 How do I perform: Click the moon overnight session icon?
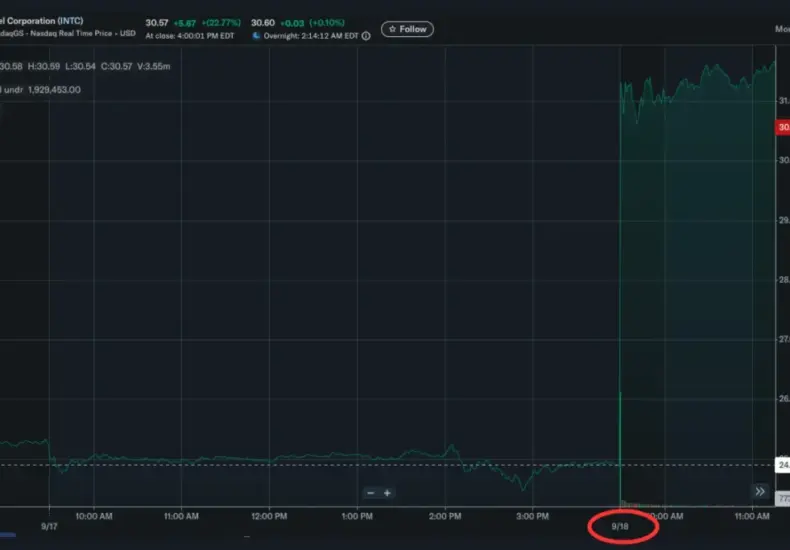256,36
